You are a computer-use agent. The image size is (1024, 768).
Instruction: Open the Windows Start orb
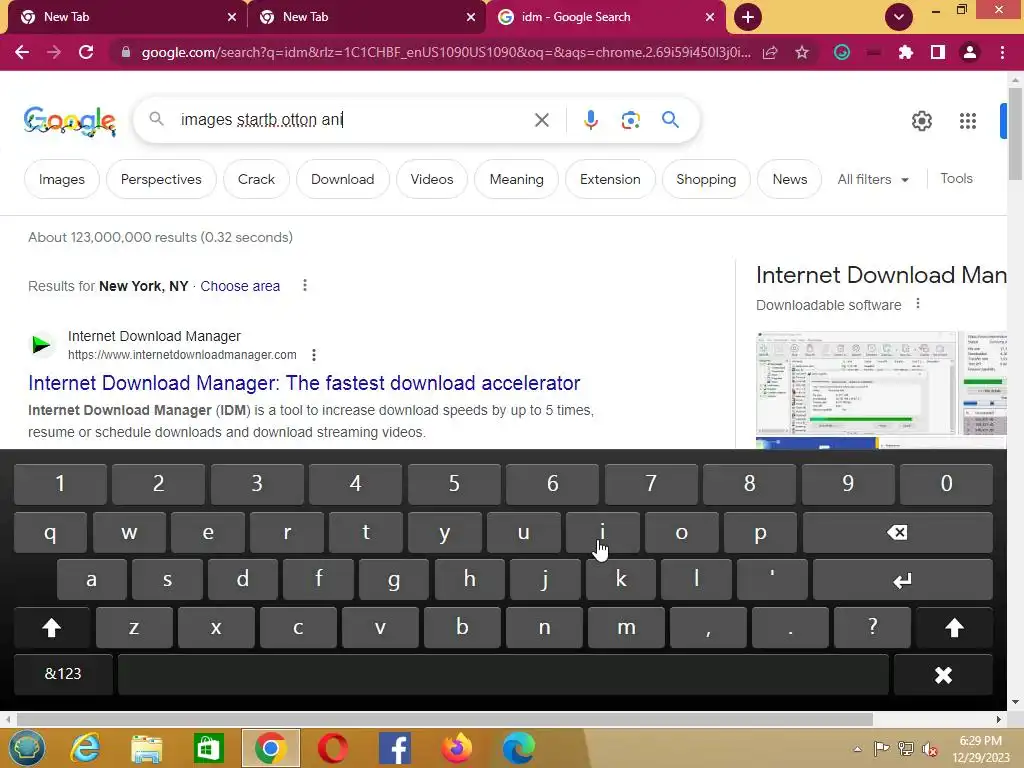pyautogui.click(x=25, y=748)
